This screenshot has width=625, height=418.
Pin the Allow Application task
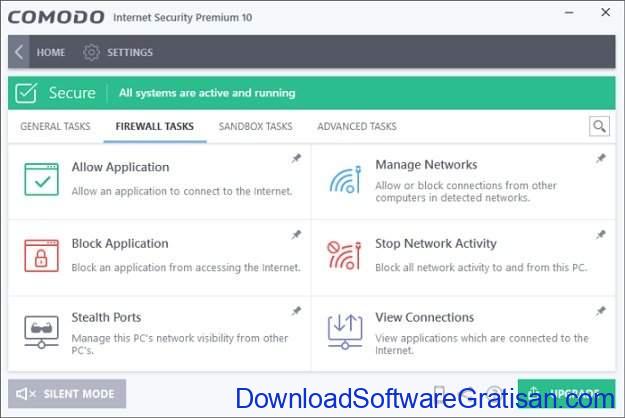click(x=296, y=159)
